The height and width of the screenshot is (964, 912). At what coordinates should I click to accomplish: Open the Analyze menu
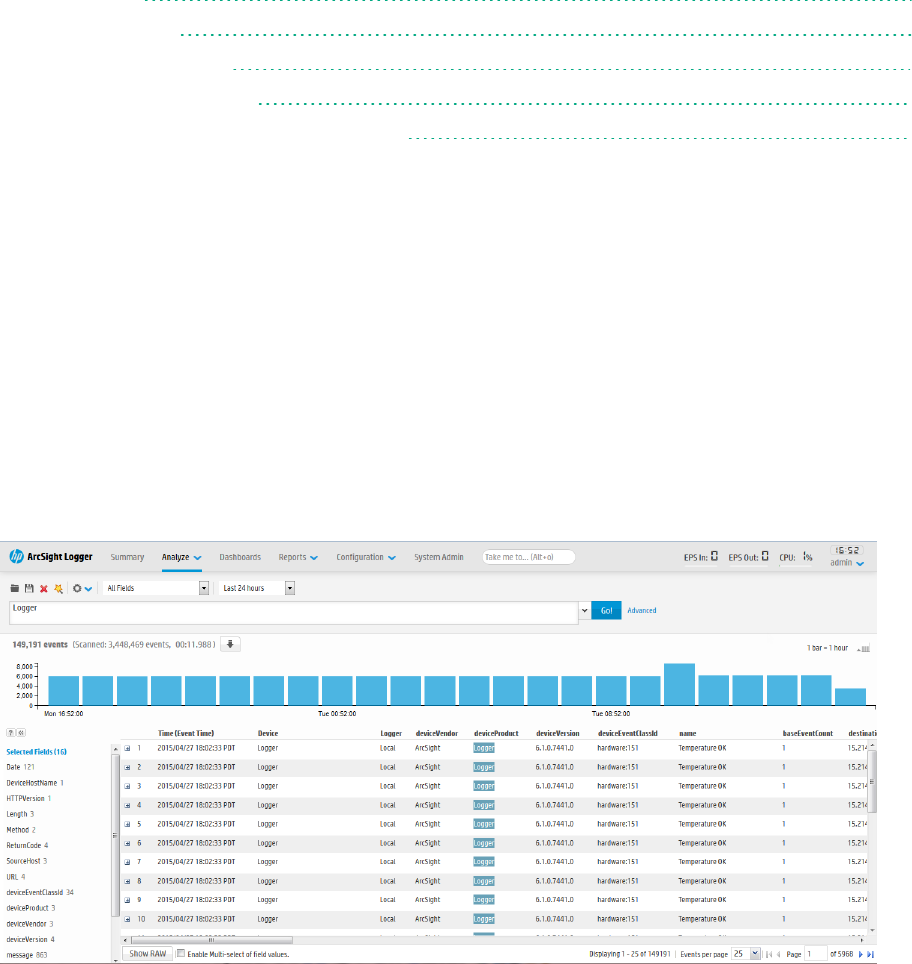(x=181, y=557)
